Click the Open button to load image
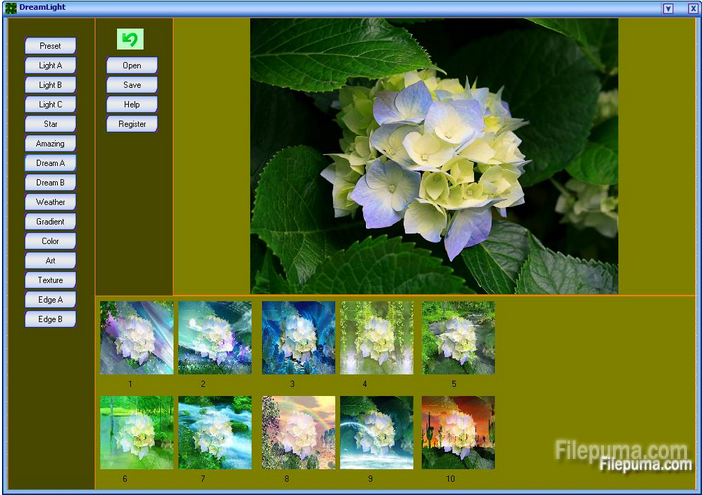The height and width of the screenshot is (495, 702). [132, 66]
